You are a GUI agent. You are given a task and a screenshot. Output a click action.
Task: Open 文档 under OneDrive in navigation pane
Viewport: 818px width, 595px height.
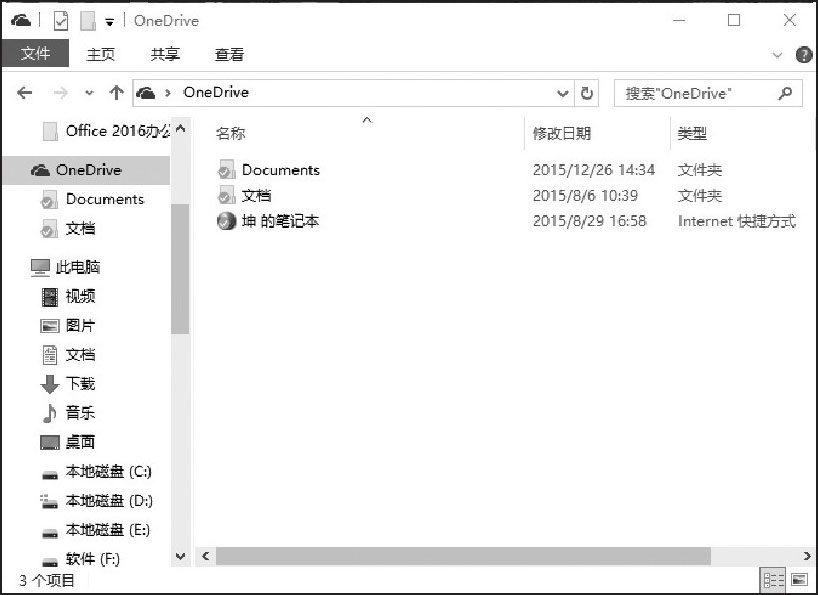(68, 228)
